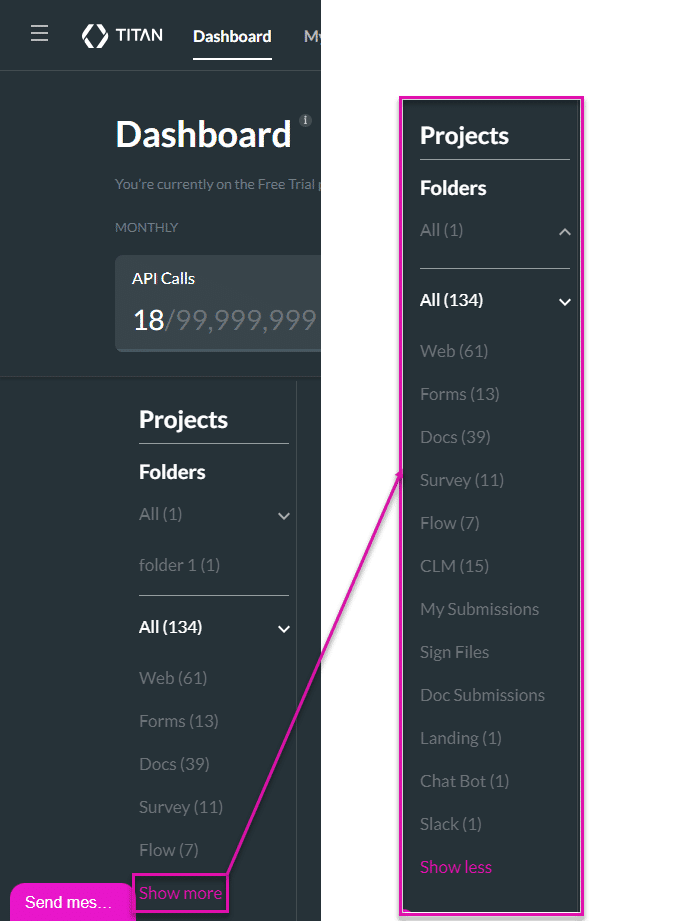Select Chat Bot (1) category
Viewport: 694px width, 921px height.
464,781
